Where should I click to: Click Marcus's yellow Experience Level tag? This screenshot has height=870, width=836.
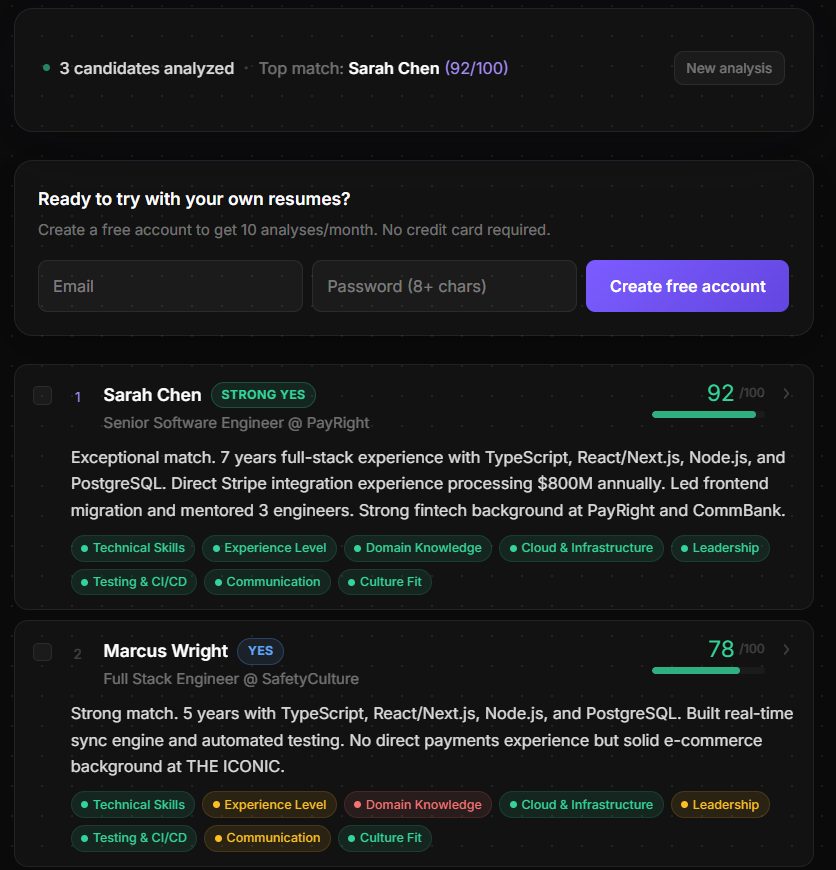(268, 805)
